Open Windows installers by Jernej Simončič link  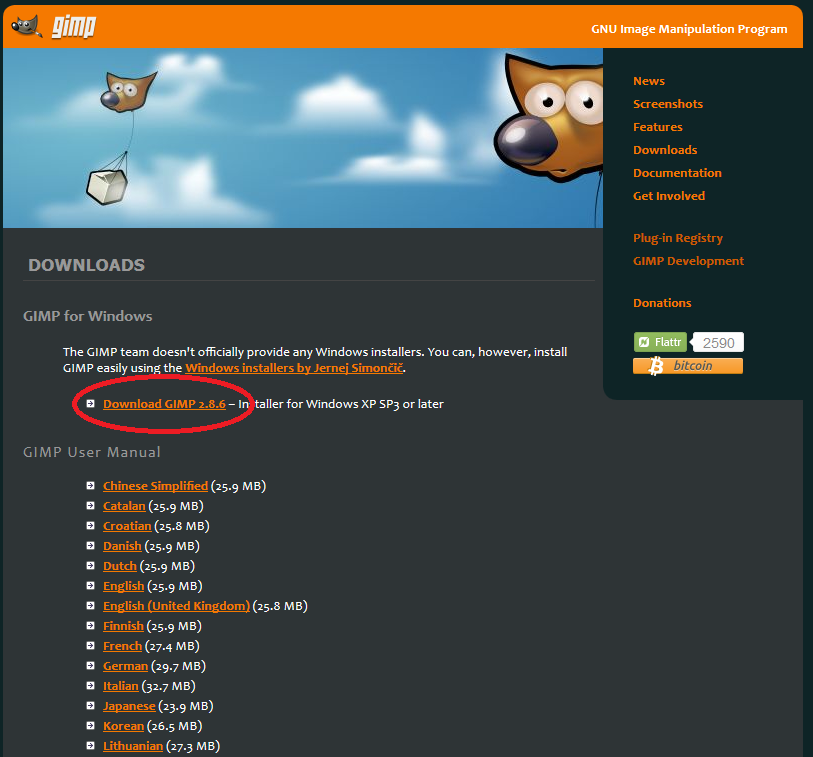(x=294, y=368)
